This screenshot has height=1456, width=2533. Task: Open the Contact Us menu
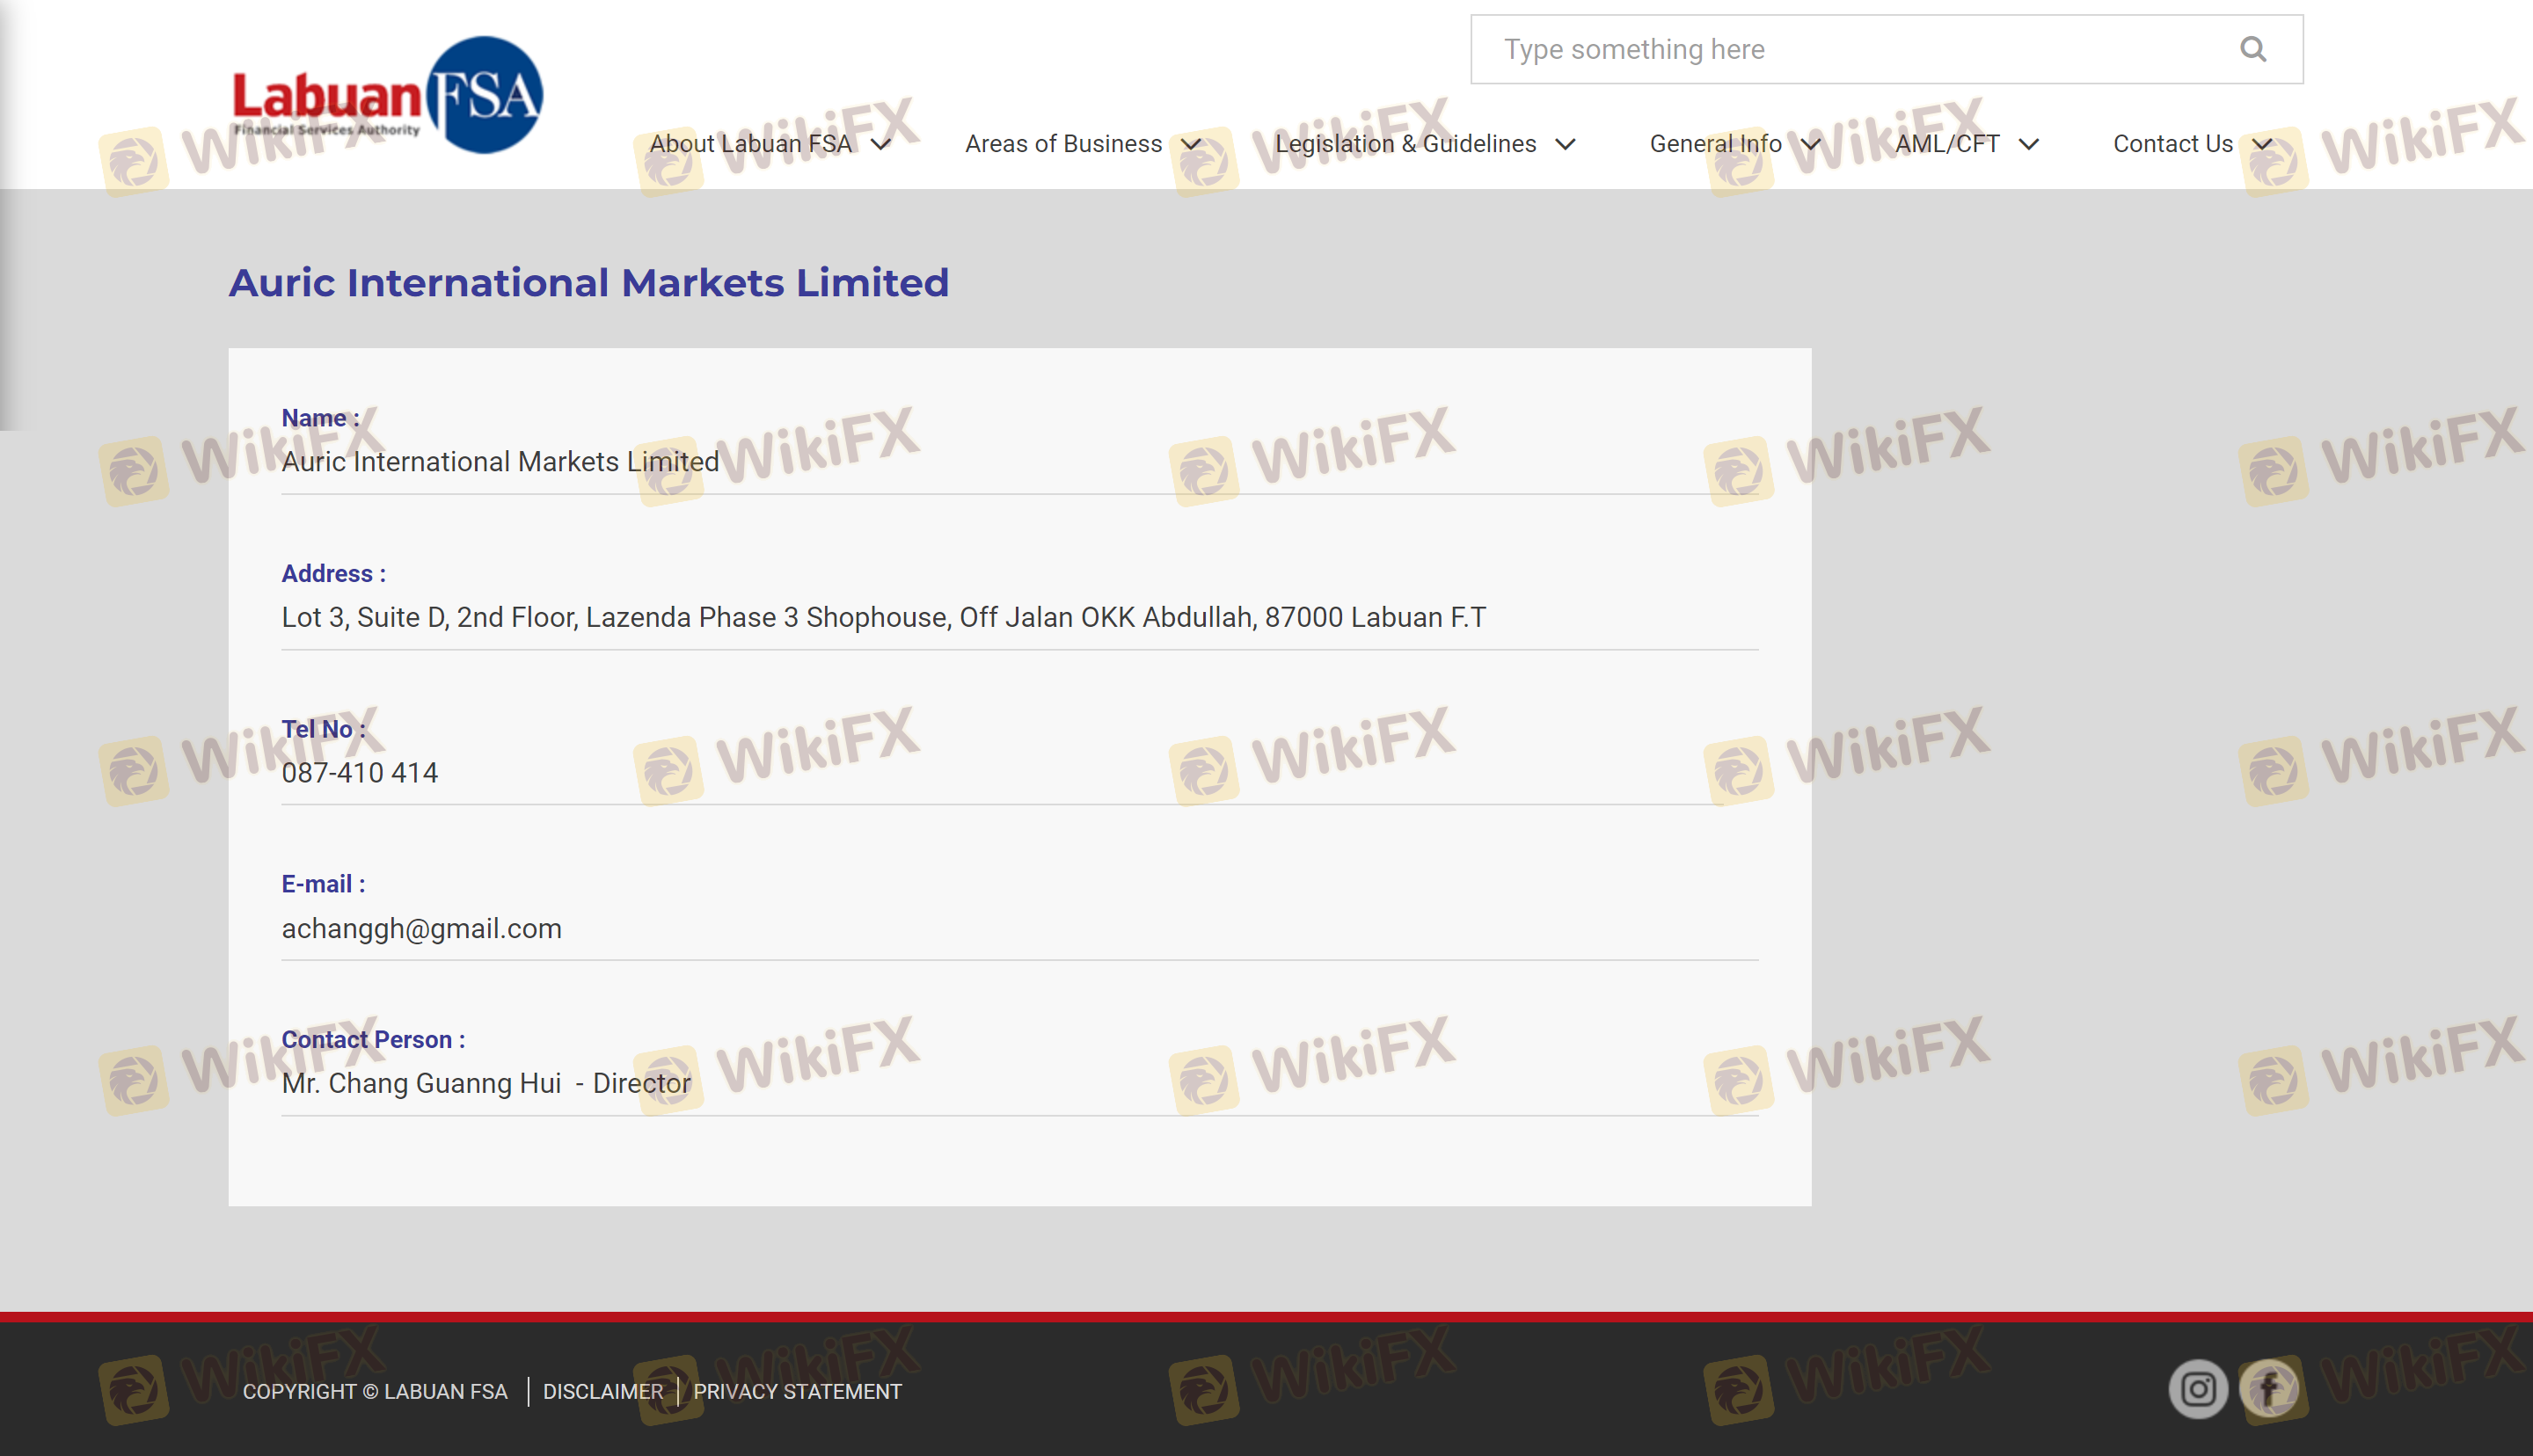(x=2172, y=144)
